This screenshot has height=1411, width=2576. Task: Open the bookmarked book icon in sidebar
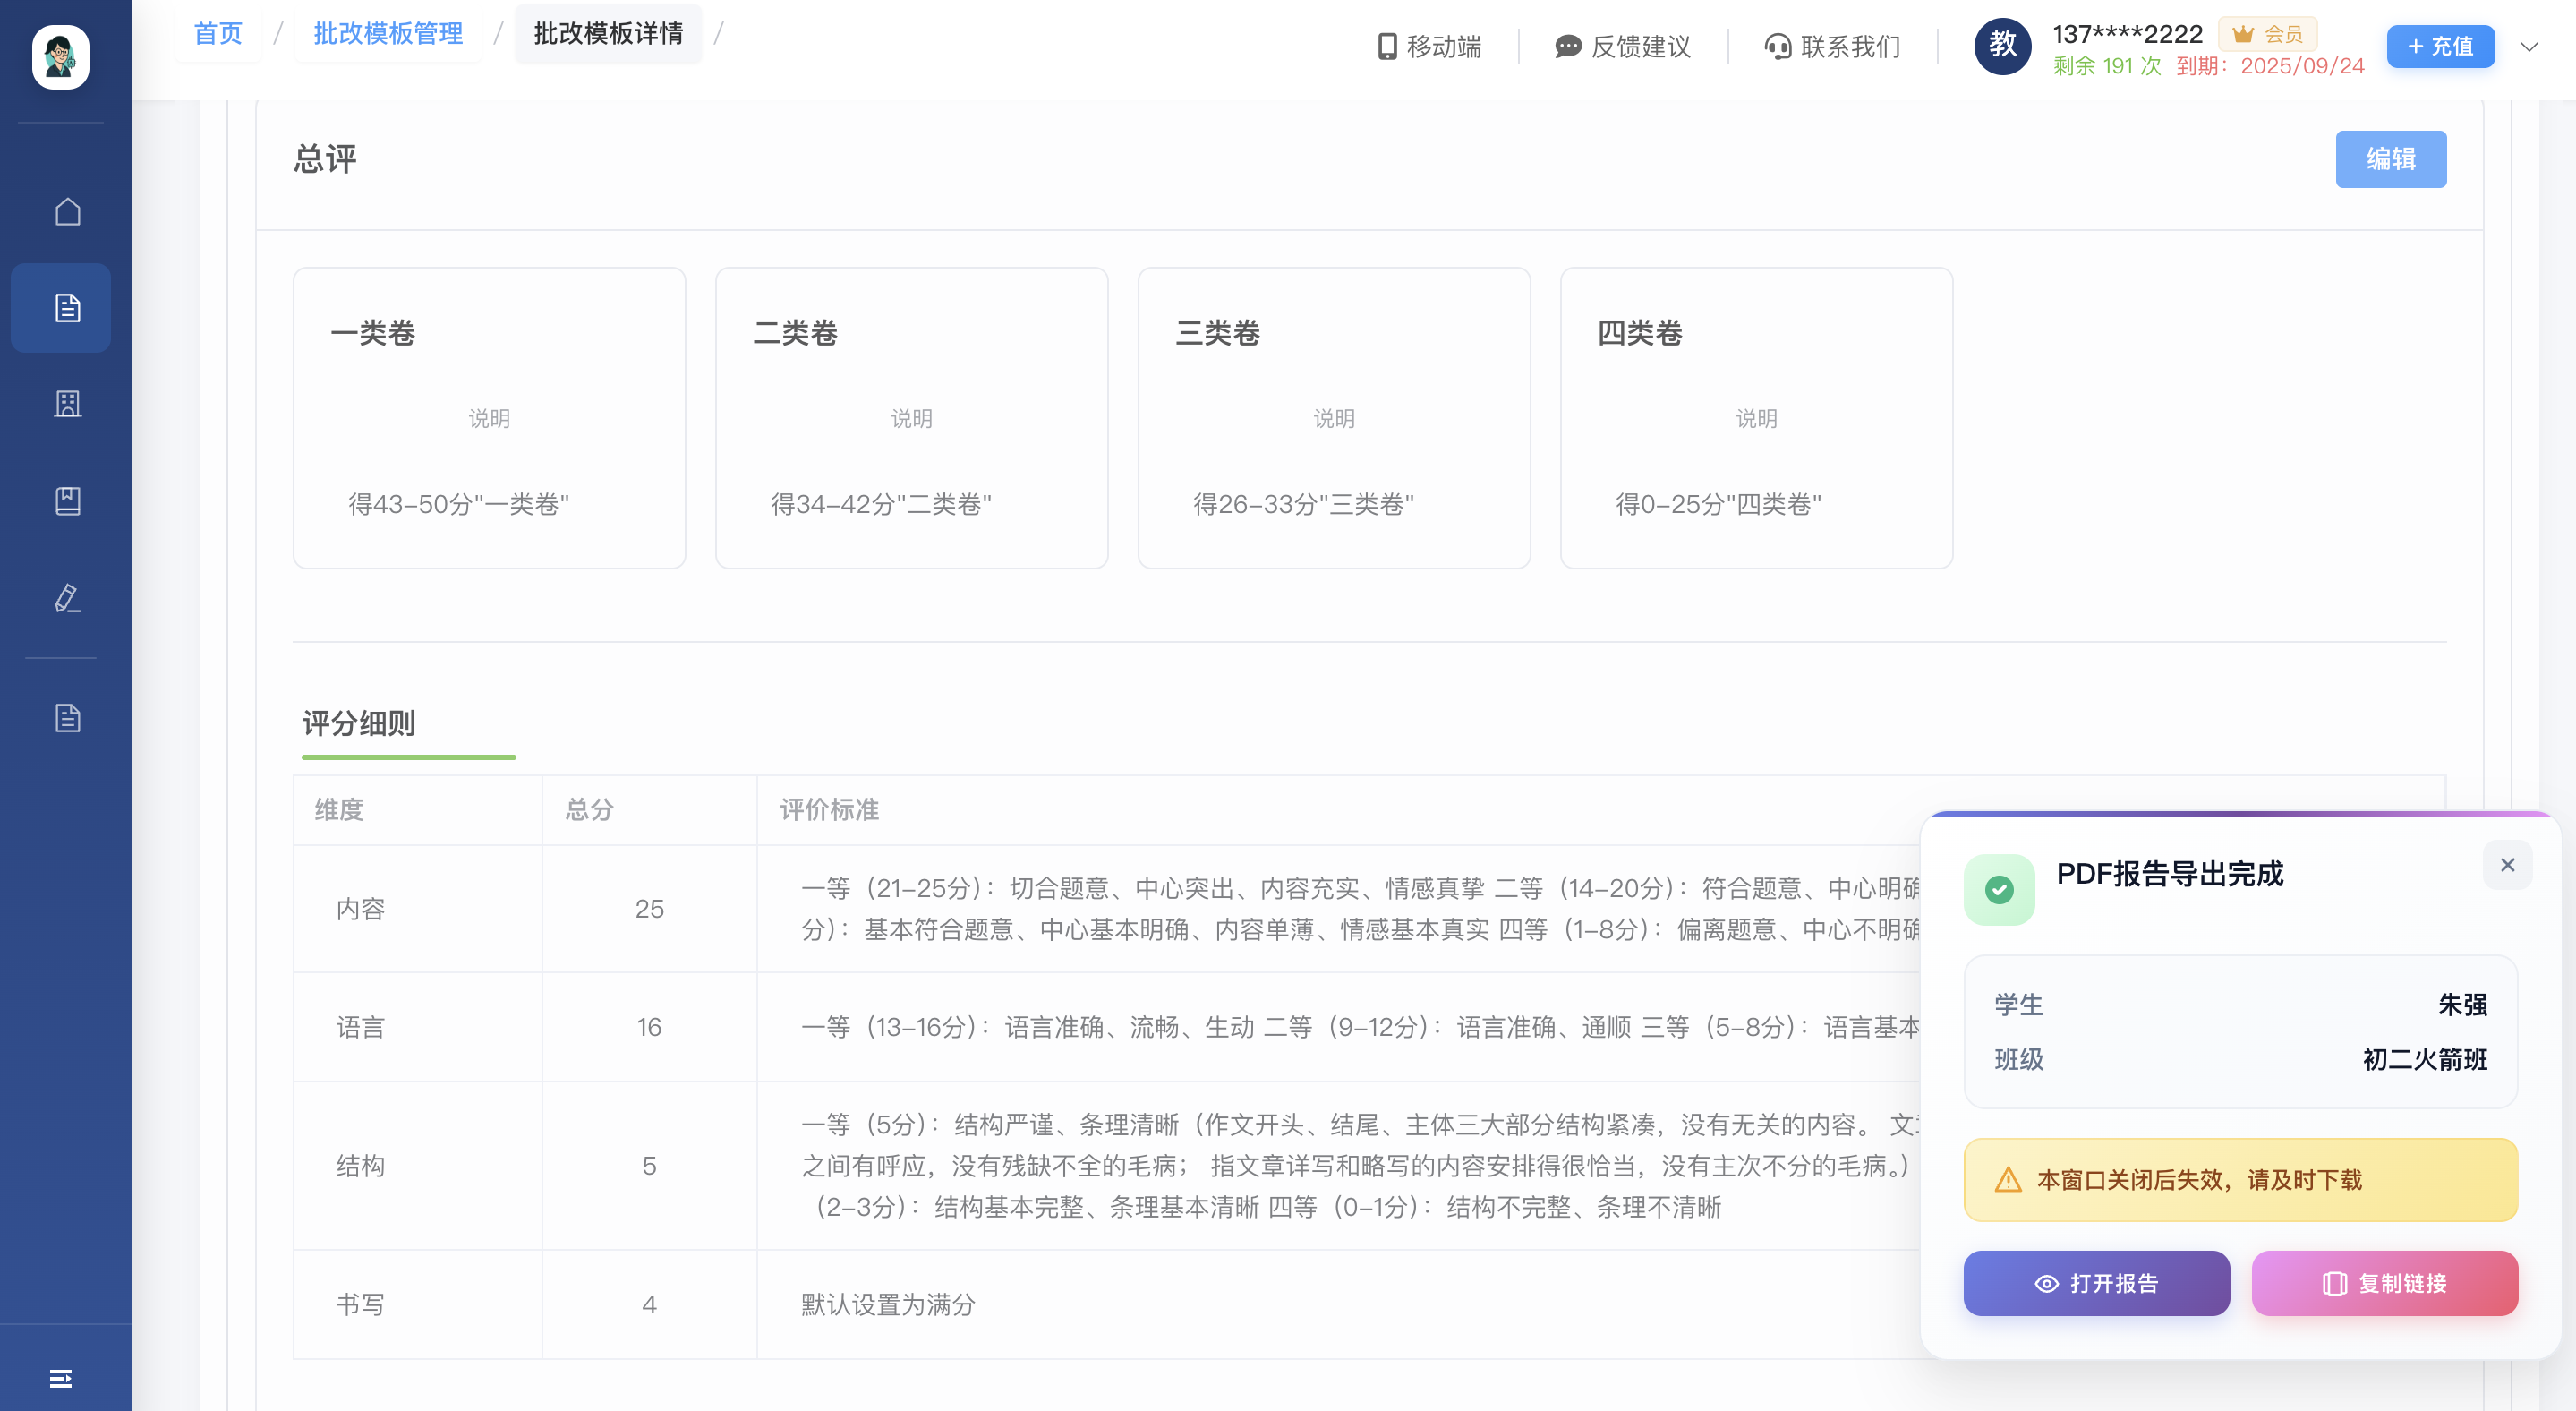(67, 501)
